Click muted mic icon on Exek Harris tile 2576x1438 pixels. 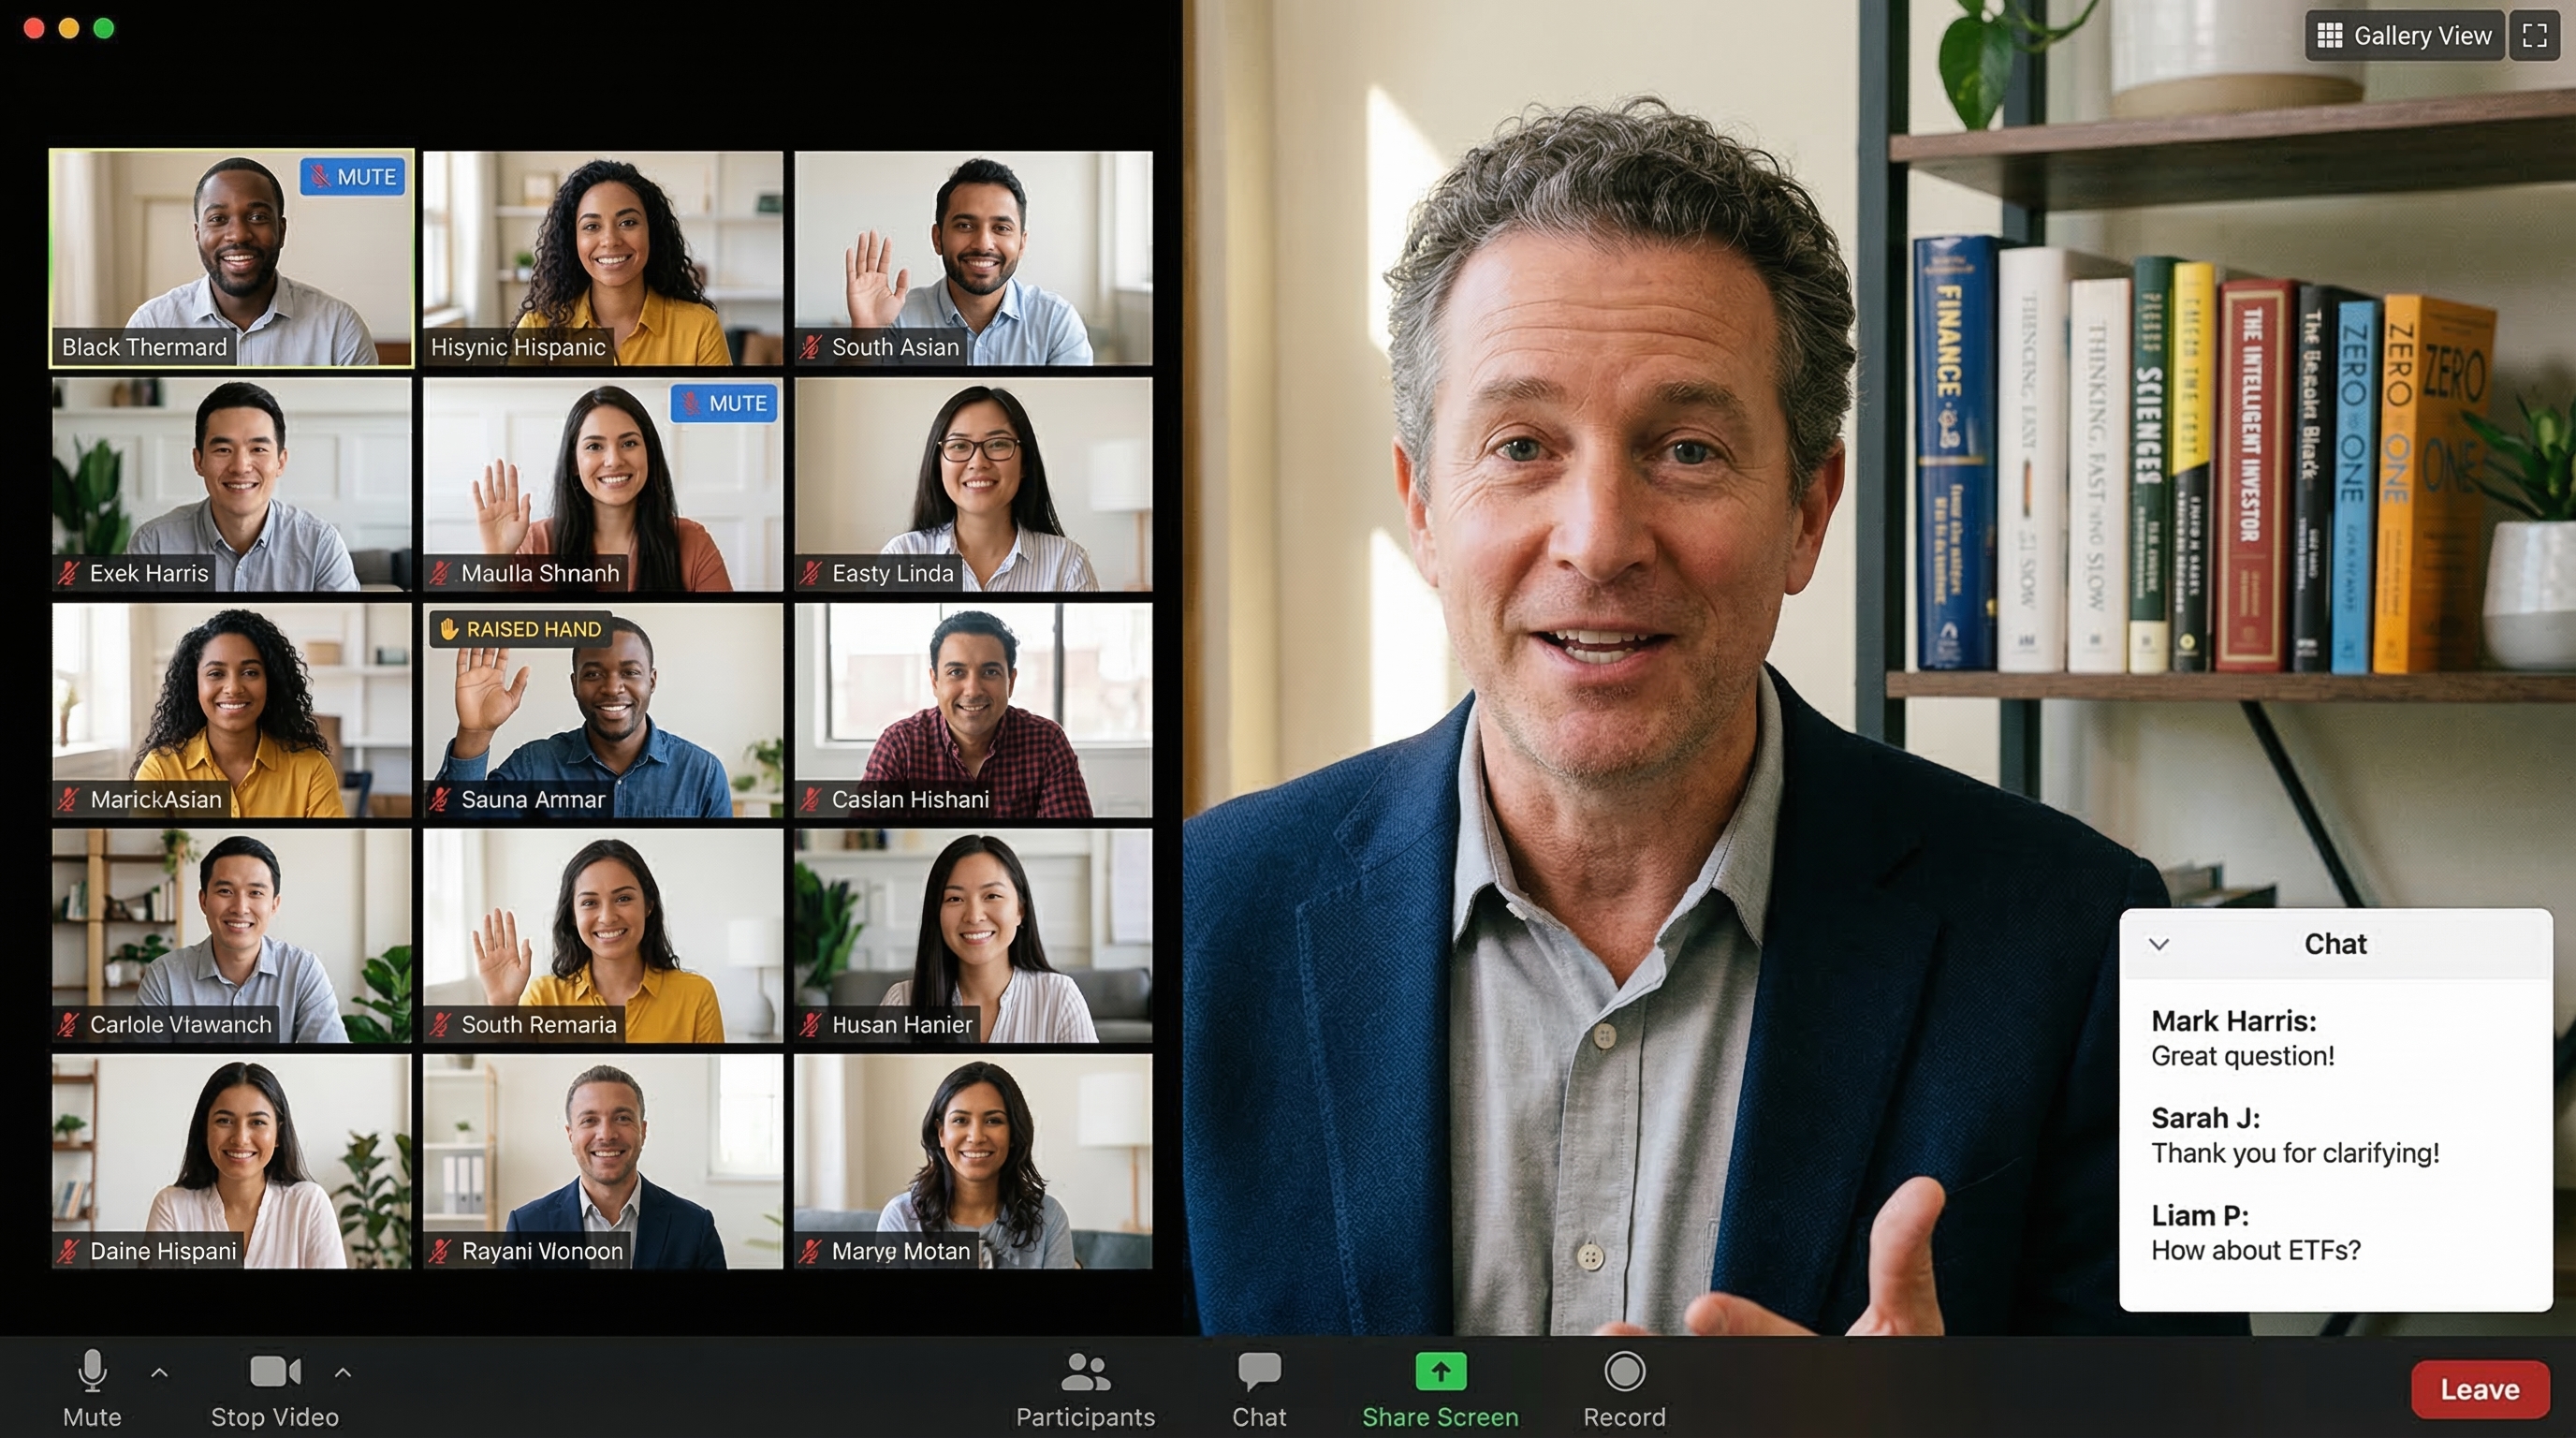click(x=69, y=574)
